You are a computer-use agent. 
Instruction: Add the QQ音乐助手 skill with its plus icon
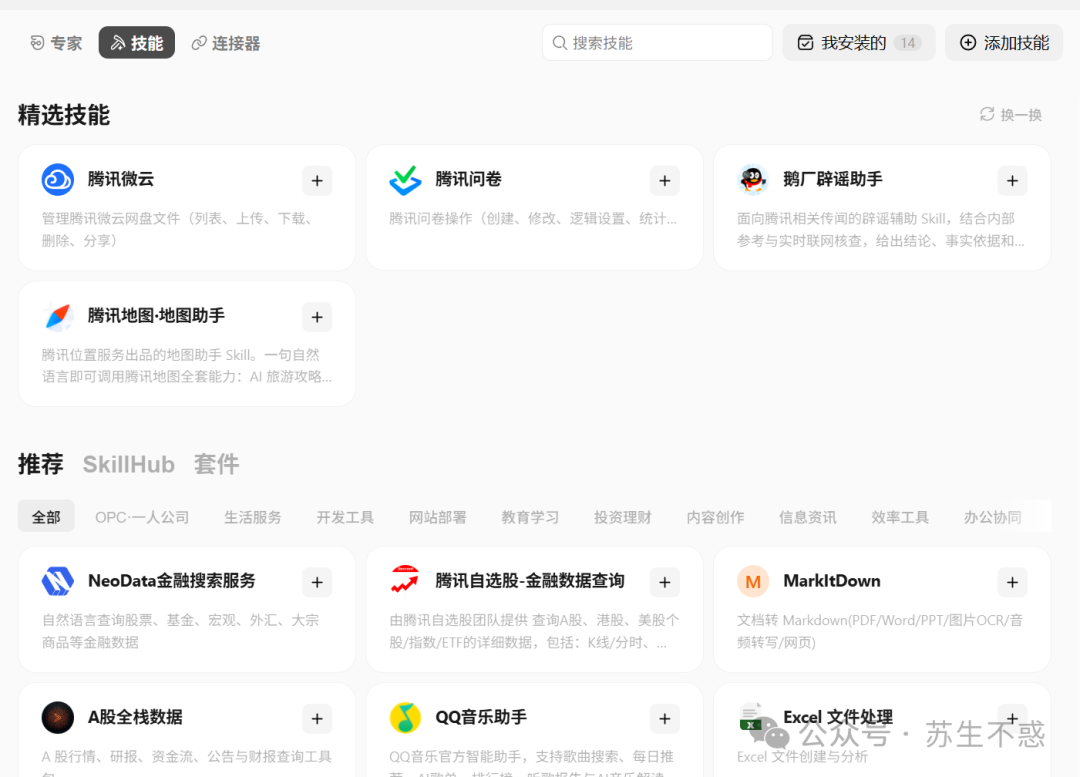pyautogui.click(x=665, y=718)
